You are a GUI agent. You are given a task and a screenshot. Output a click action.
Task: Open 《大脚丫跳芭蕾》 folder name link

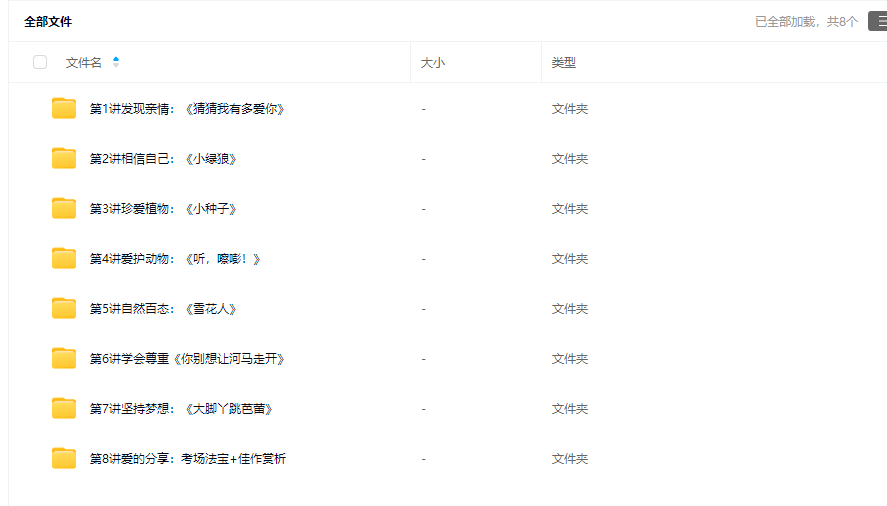pyautogui.click(x=181, y=409)
